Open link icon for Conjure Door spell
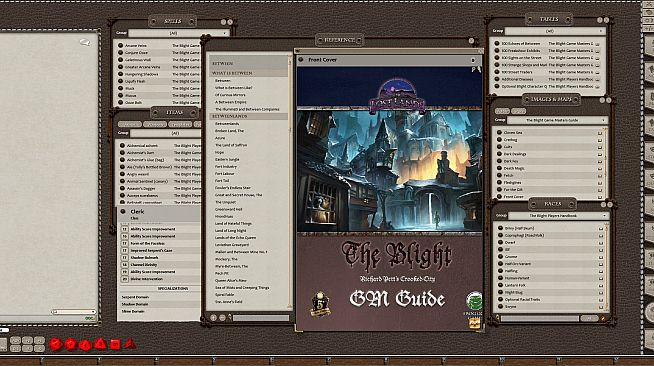654x366 pixels. pos(121,53)
